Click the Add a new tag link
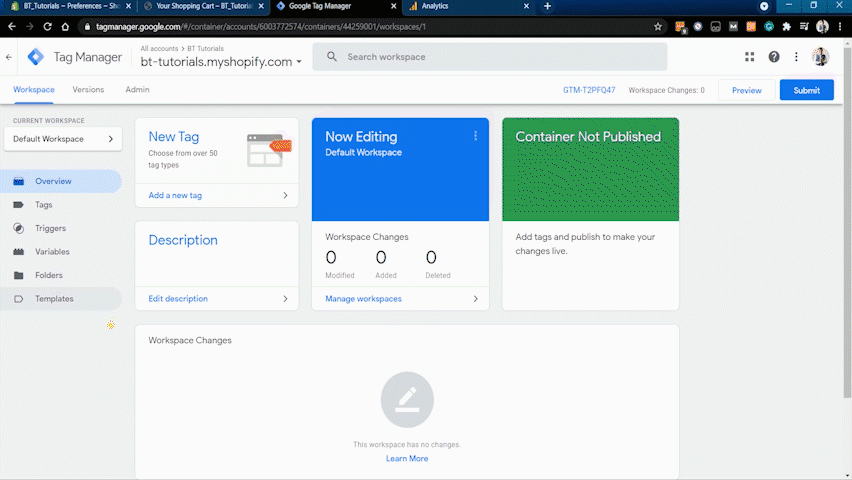Screen dimensions: 852x480 (x=175, y=195)
